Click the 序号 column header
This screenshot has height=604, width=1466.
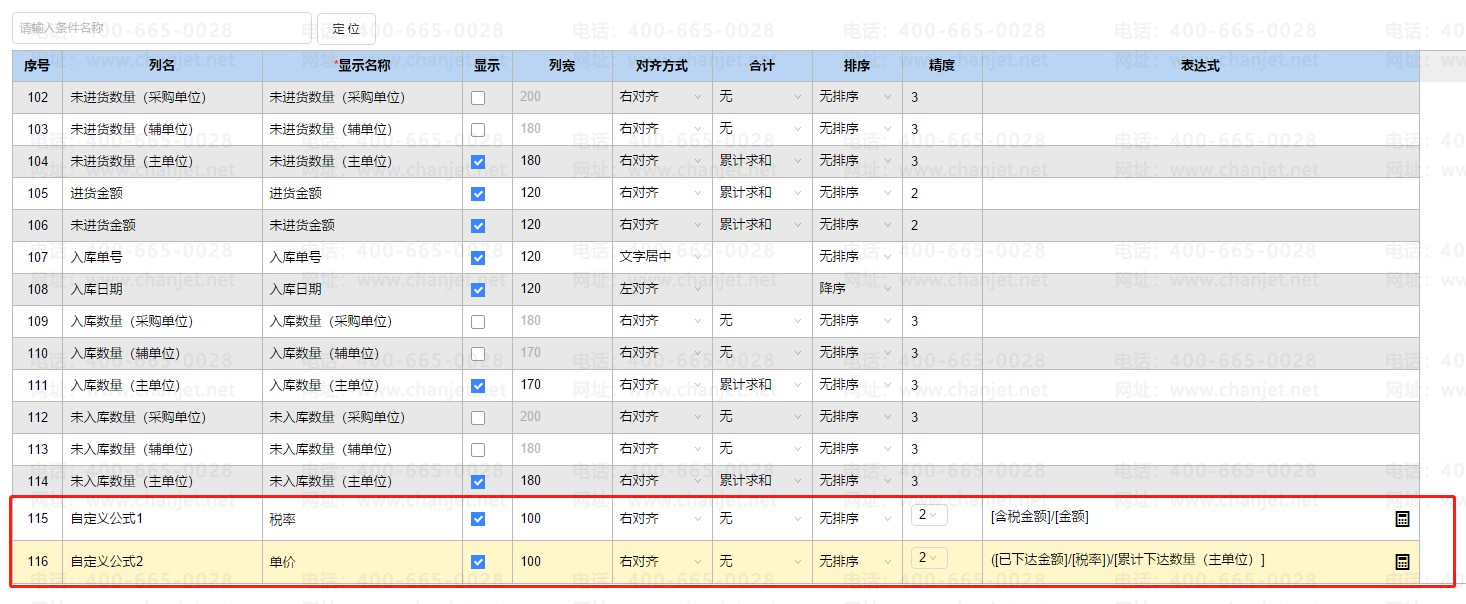[x=37, y=66]
